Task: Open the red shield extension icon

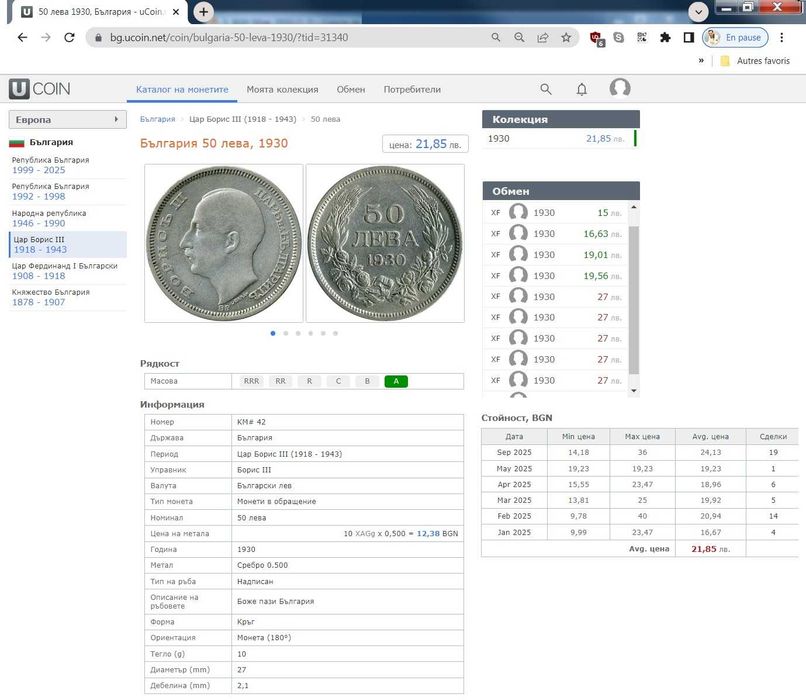Action: [596, 38]
